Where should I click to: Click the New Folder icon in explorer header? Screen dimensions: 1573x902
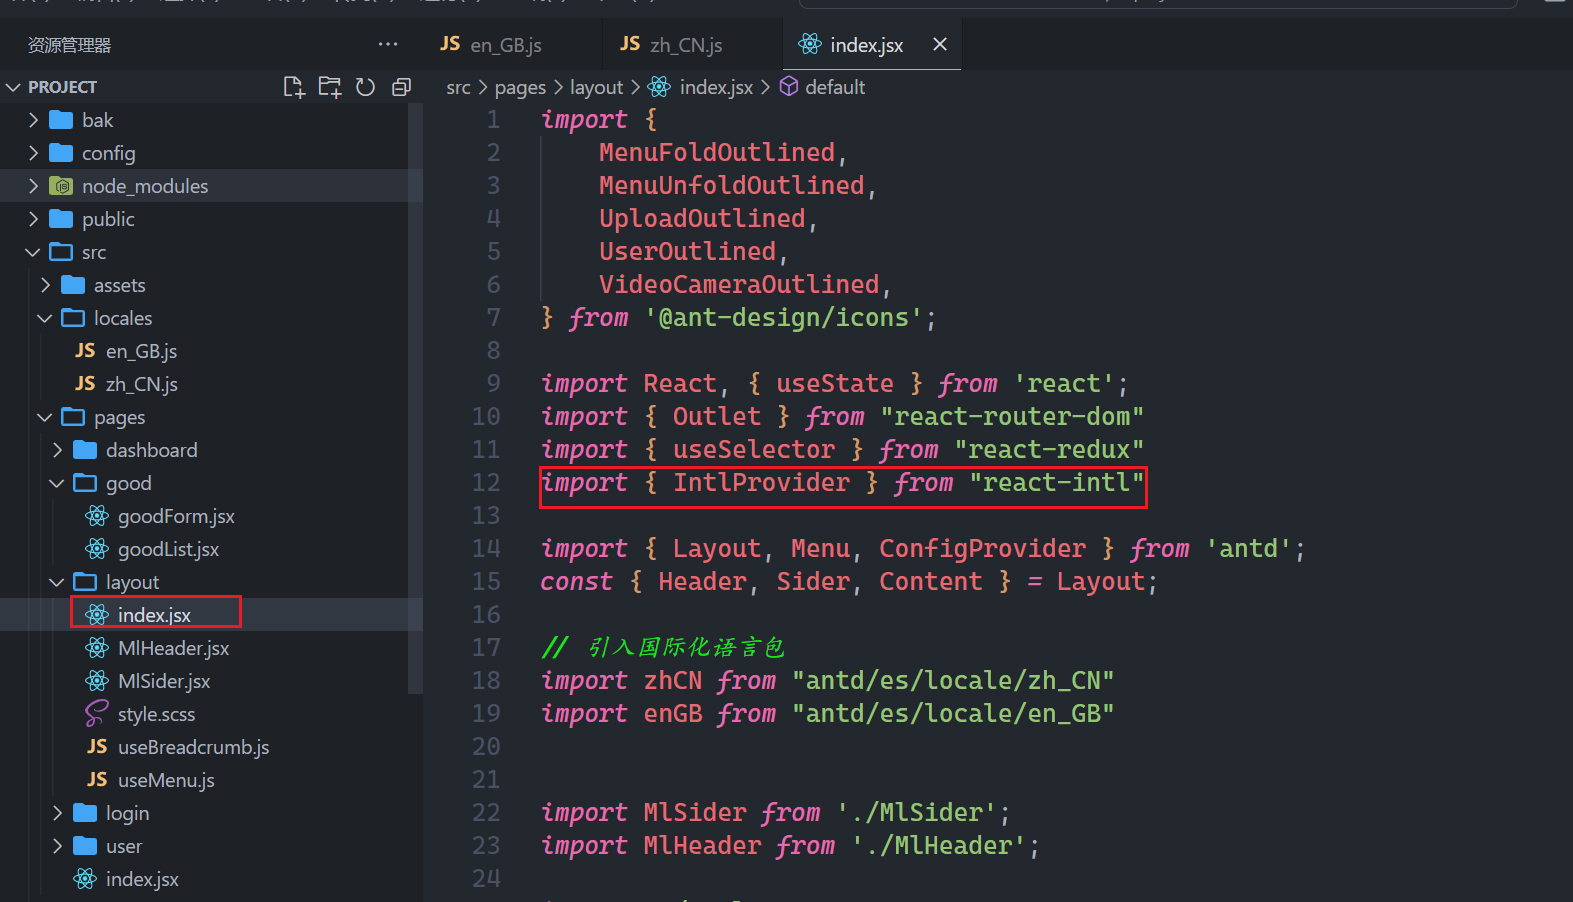[330, 87]
